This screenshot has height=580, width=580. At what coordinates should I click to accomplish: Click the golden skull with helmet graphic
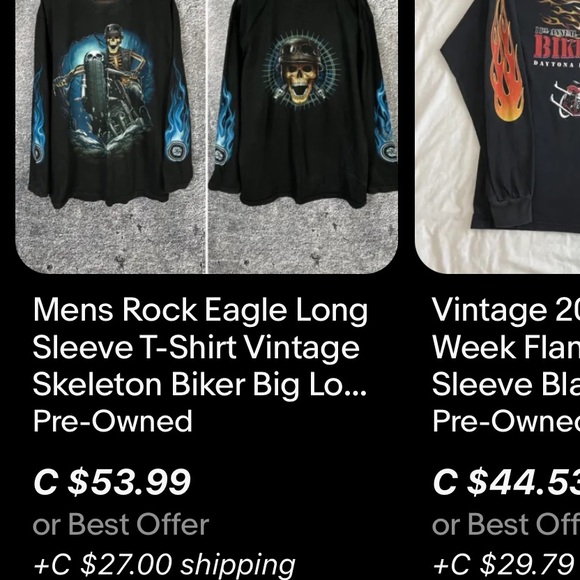point(301,70)
